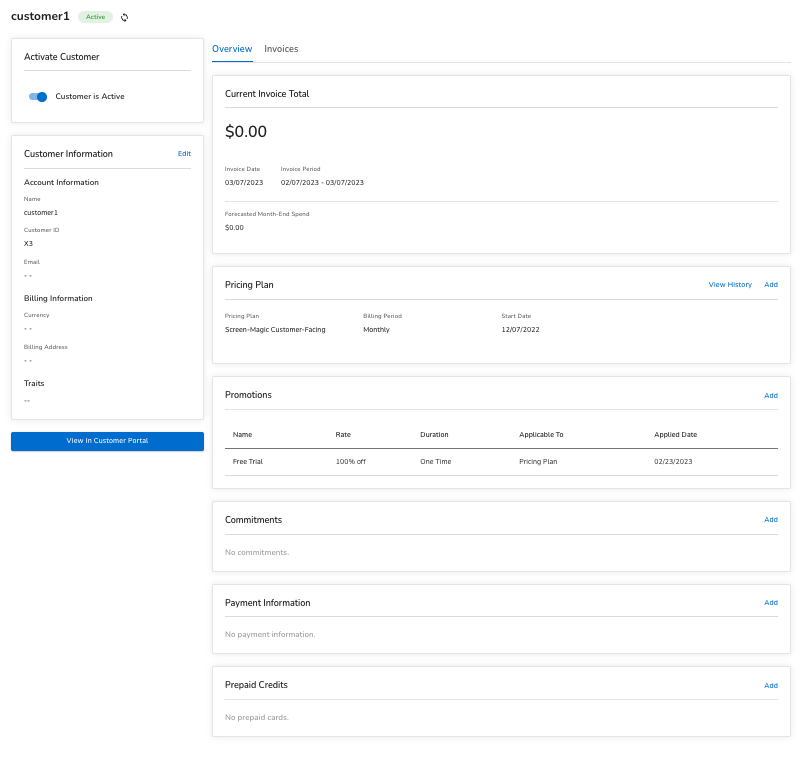Screen dimensions: 810x760
Task: Click the $0.00 current invoice total
Action: [246, 132]
